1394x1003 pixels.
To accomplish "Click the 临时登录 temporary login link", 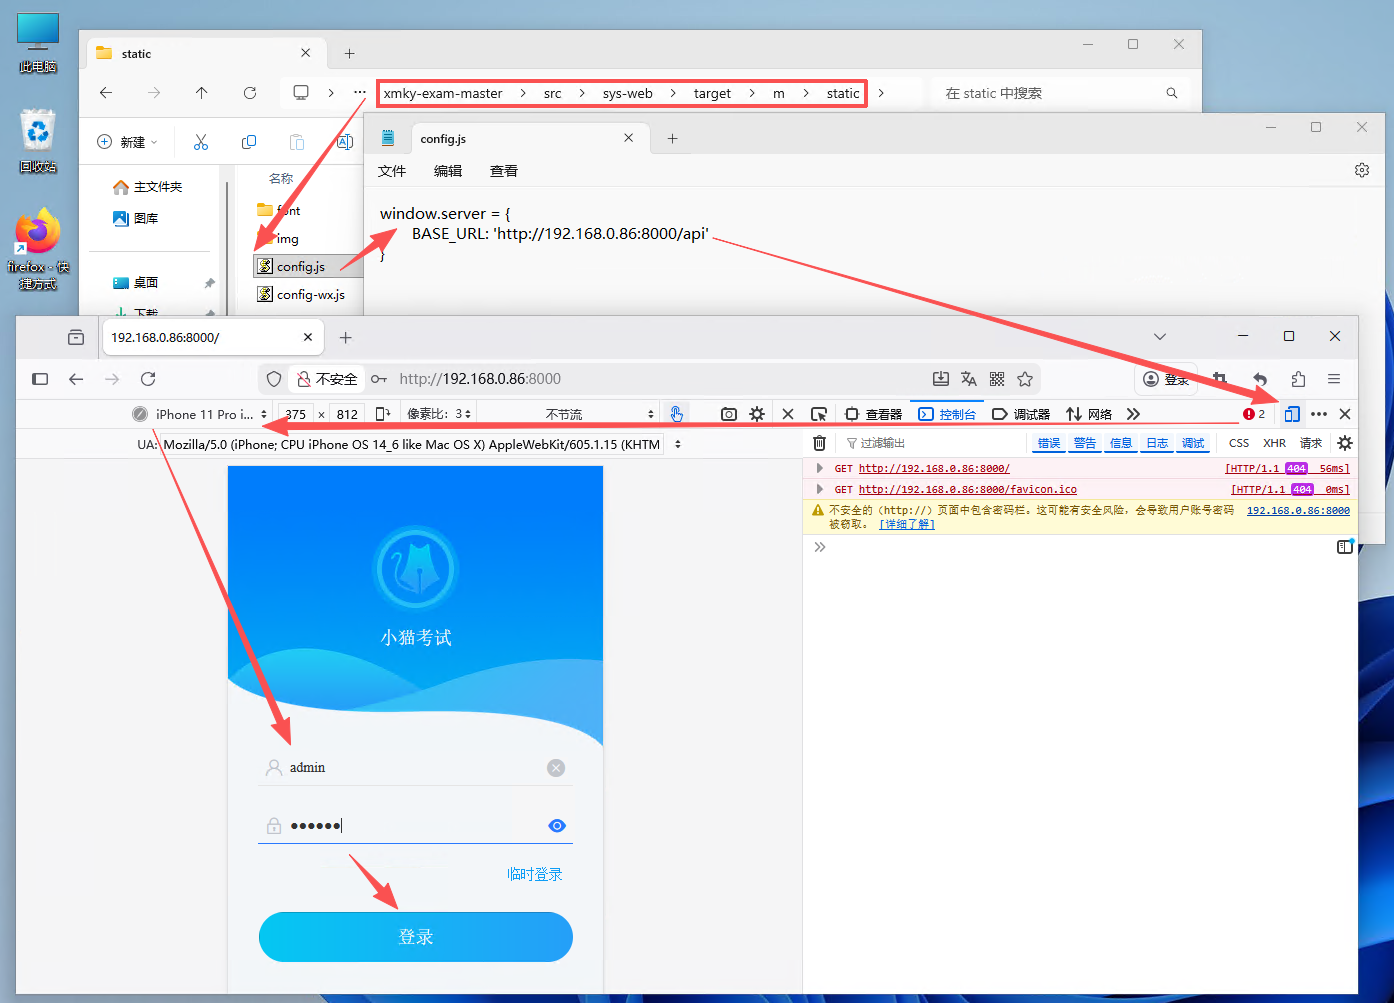I will click(534, 874).
